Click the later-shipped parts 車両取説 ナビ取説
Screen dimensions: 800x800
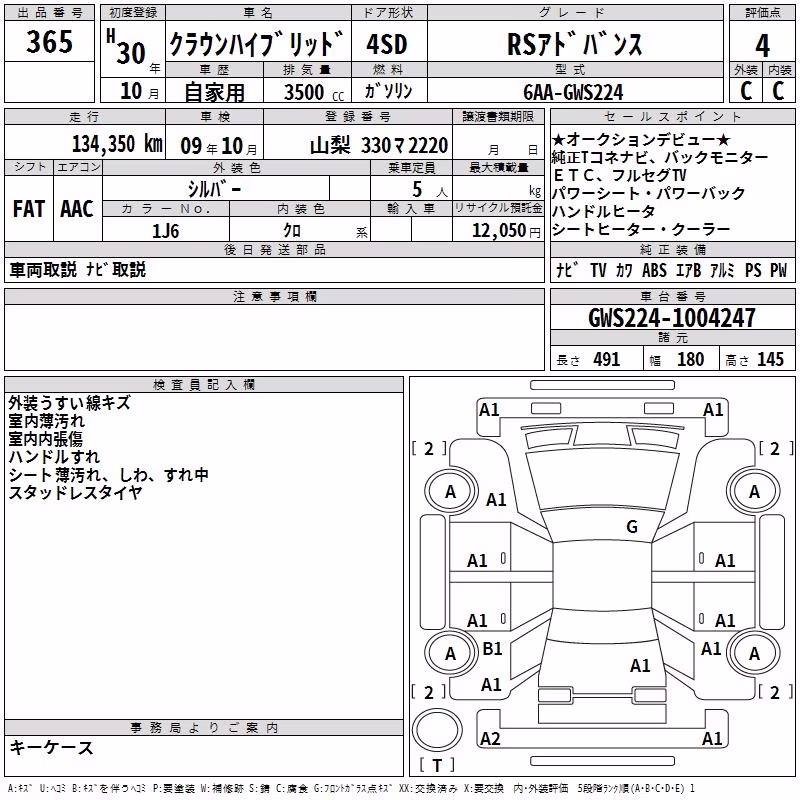(78, 269)
